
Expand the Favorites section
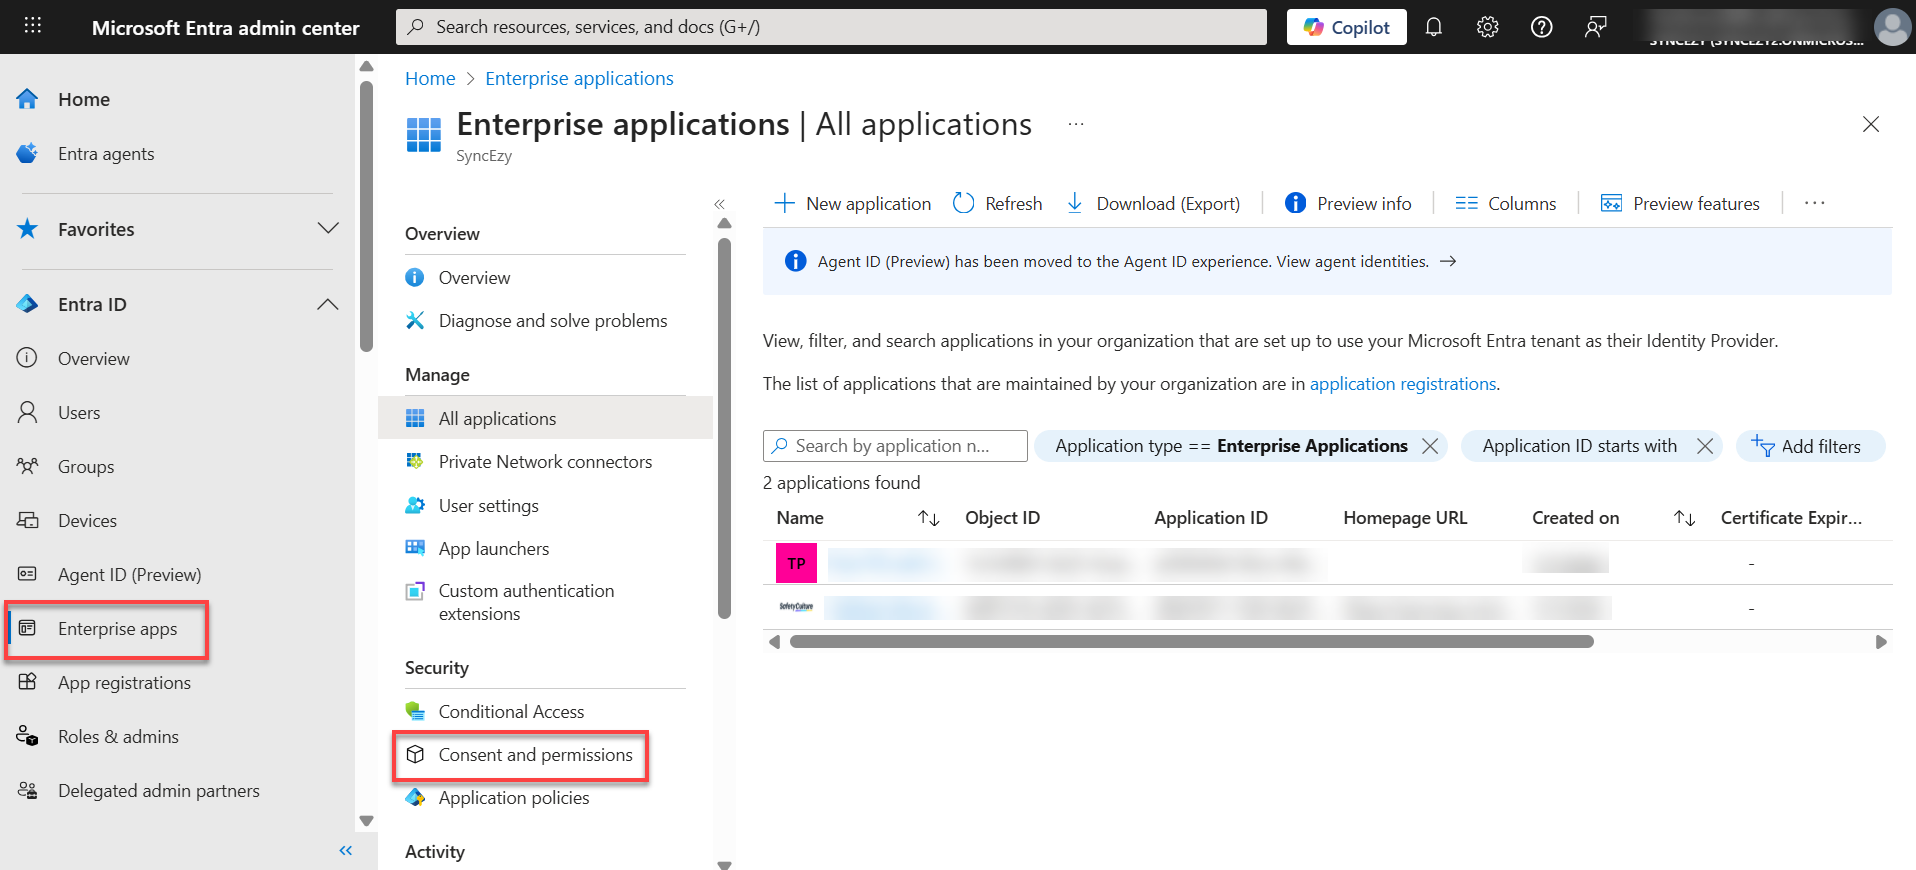click(327, 229)
